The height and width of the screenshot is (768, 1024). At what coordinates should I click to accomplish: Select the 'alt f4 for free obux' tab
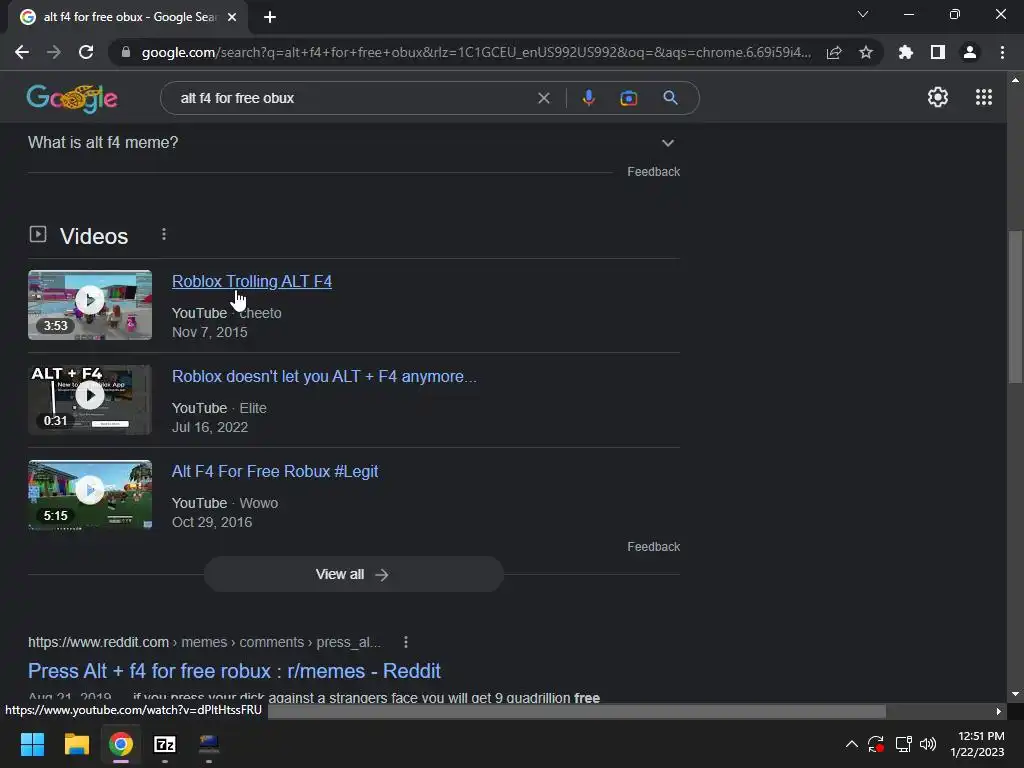click(x=129, y=17)
